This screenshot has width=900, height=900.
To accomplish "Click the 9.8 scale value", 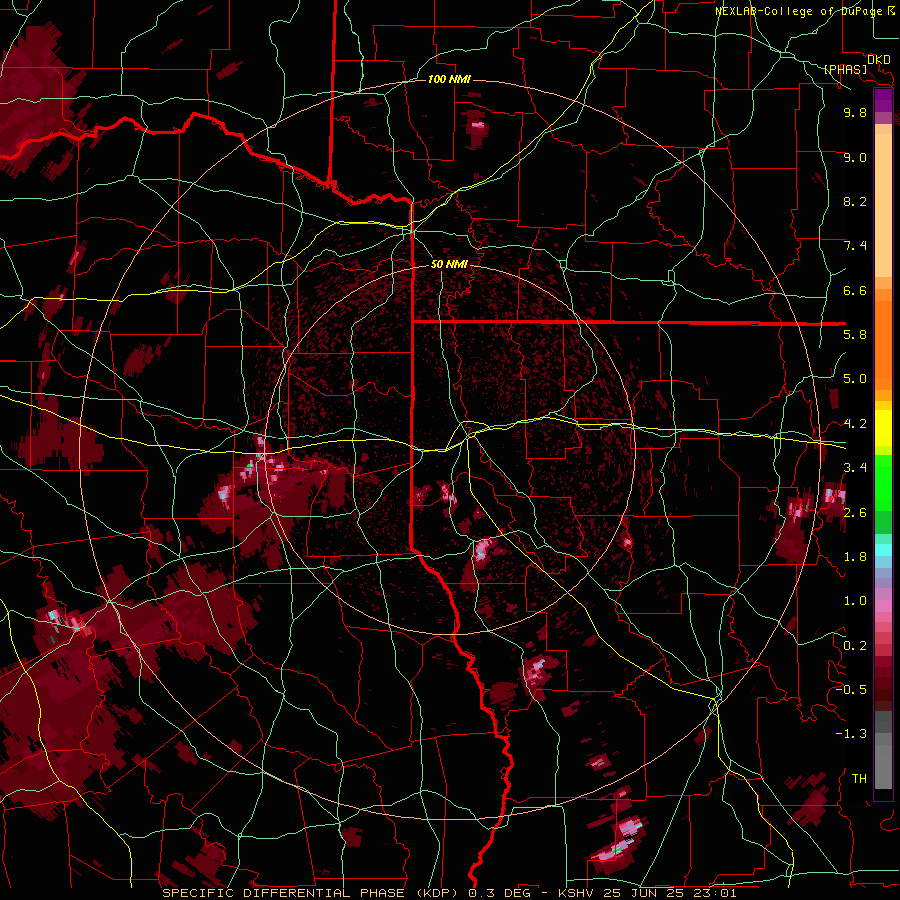I will (855, 112).
